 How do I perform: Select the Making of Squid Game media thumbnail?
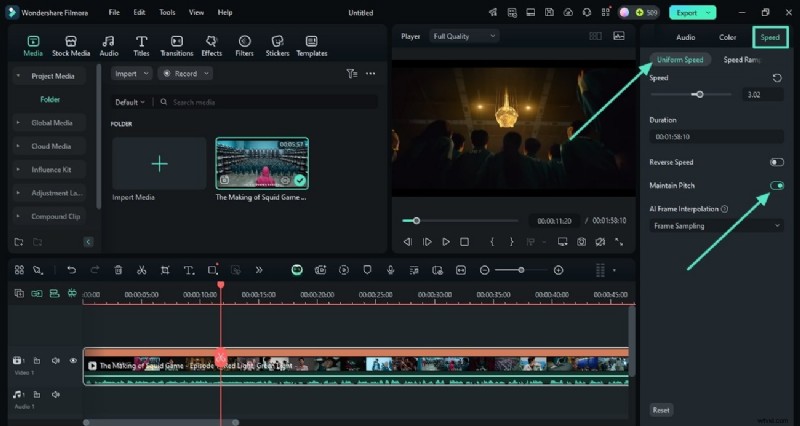[x=262, y=163]
